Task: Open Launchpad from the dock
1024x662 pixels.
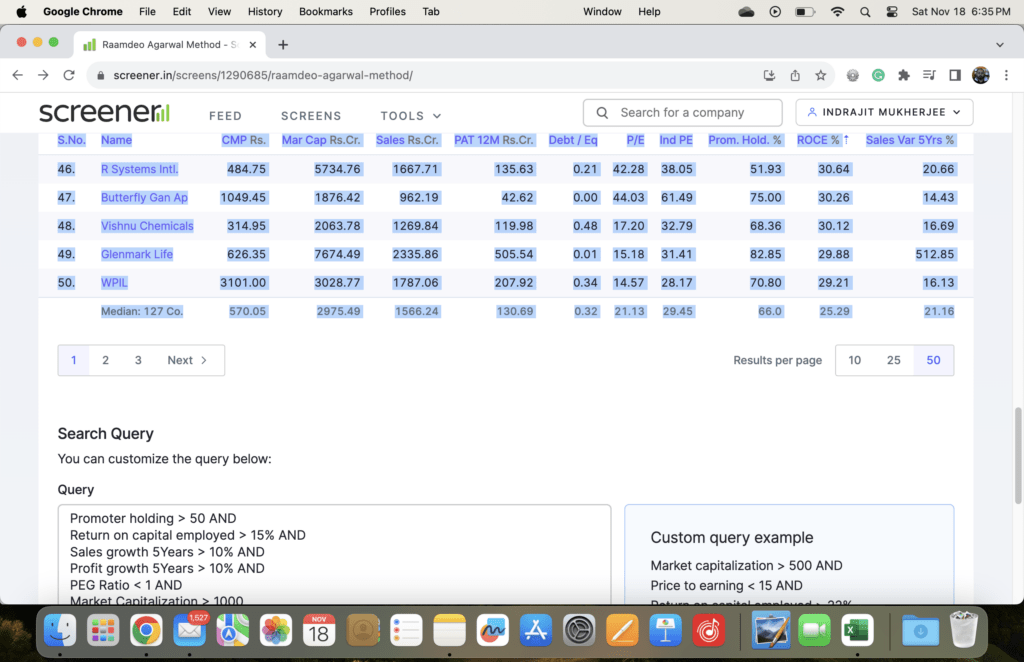Action: [103, 631]
